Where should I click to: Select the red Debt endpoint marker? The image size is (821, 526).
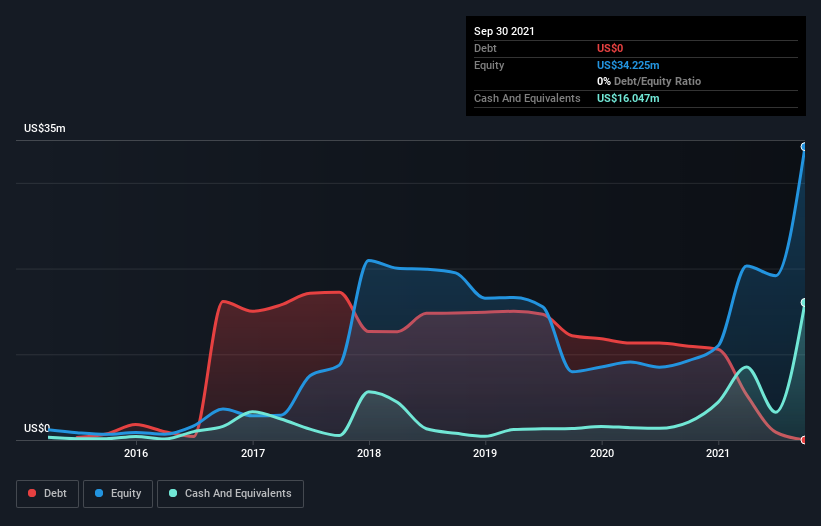click(x=804, y=440)
